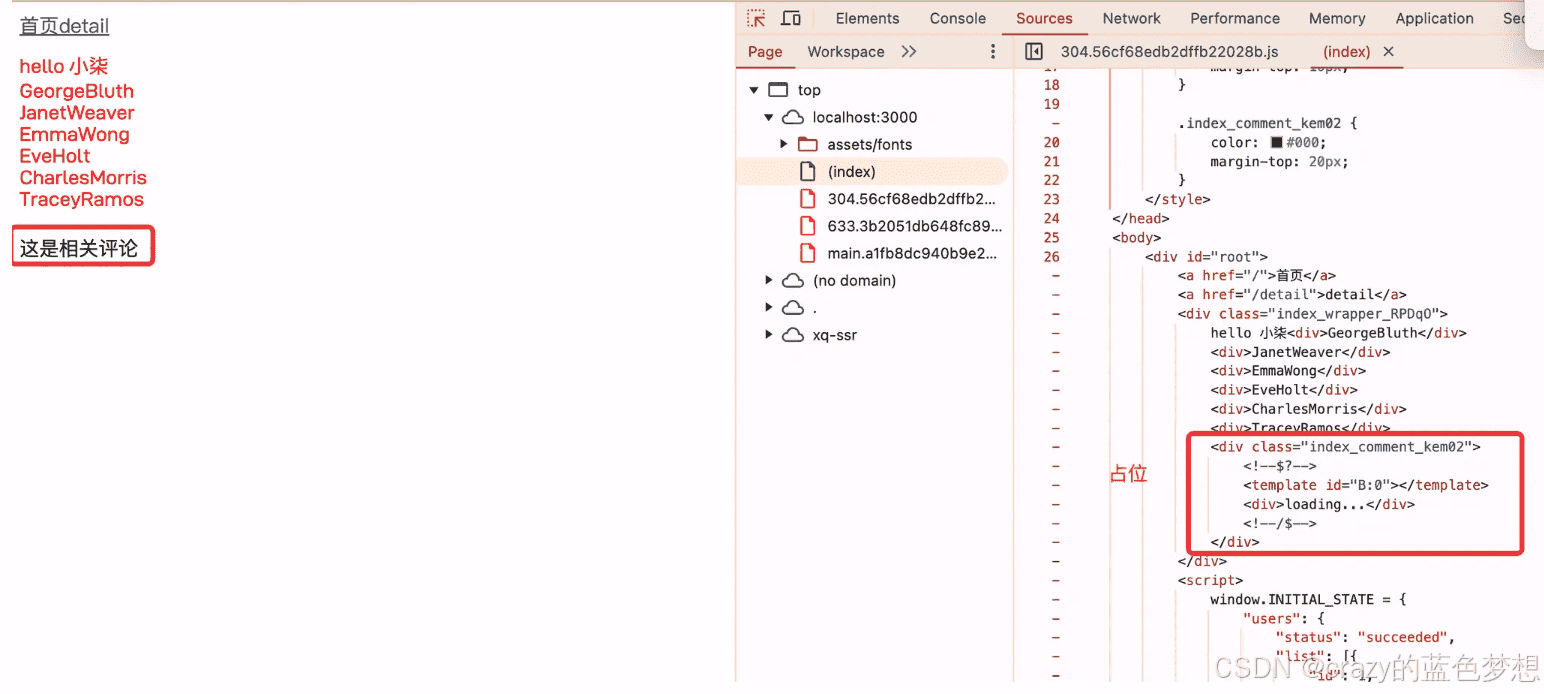Click the window.INITIAL_STATE code line

[1308, 599]
